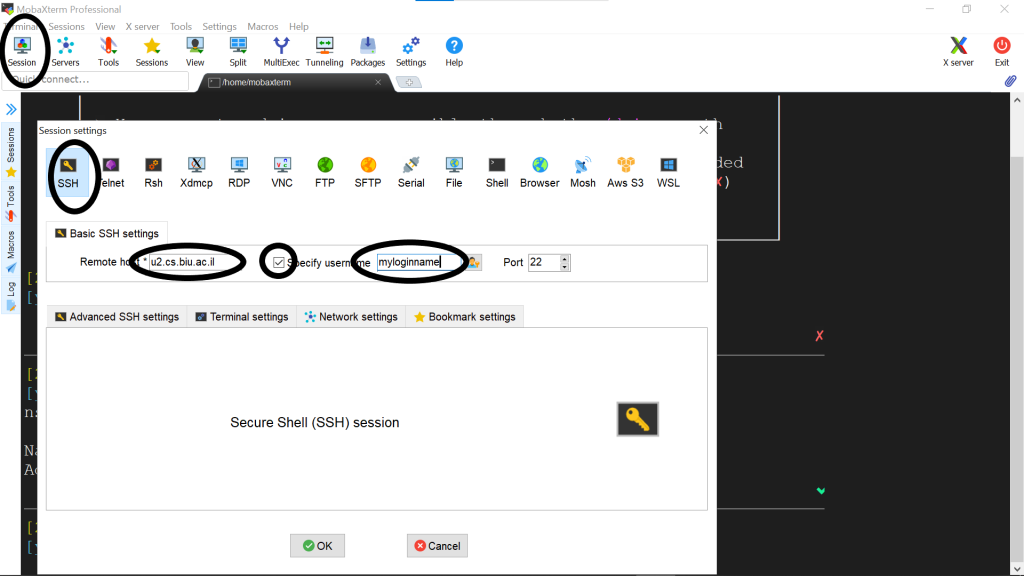1024x576 pixels.
Task: Switch to Advanced SSH settings tab
Action: pyautogui.click(x=117, y=317)
